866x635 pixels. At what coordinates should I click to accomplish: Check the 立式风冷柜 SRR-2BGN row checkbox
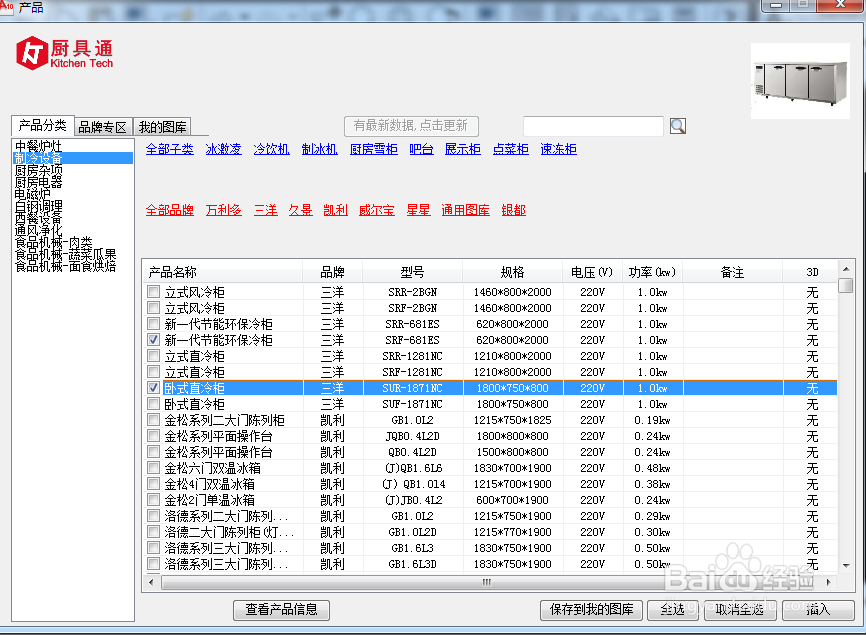pyautogui.click(x=154, y=292)
